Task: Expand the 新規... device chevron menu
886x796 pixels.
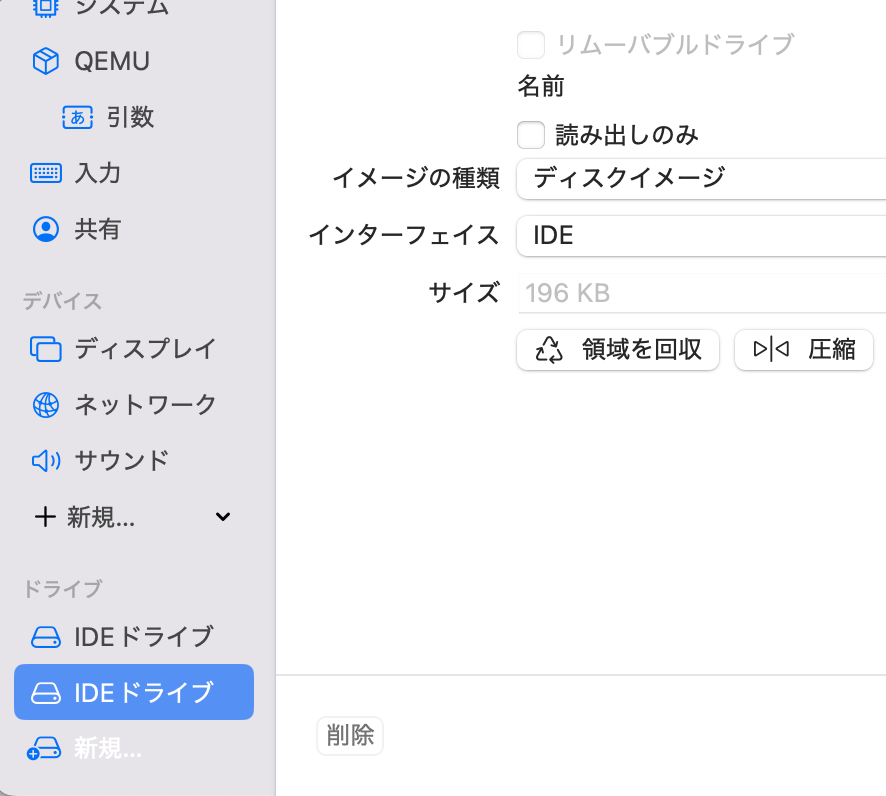Action: pyautogui.click(x=223, y=517)
